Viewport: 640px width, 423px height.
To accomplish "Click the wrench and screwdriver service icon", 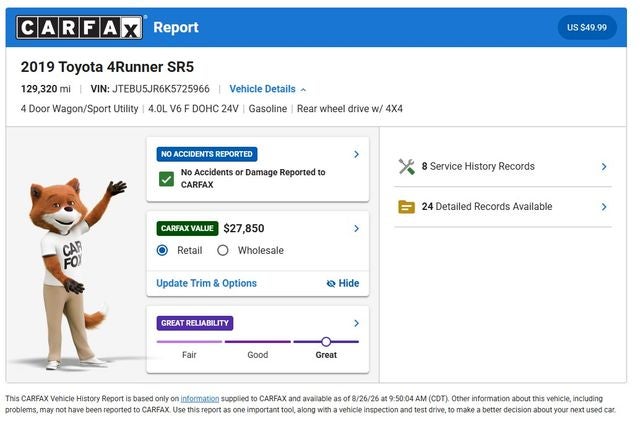I will pyautogui.click(x=407, y=167).
